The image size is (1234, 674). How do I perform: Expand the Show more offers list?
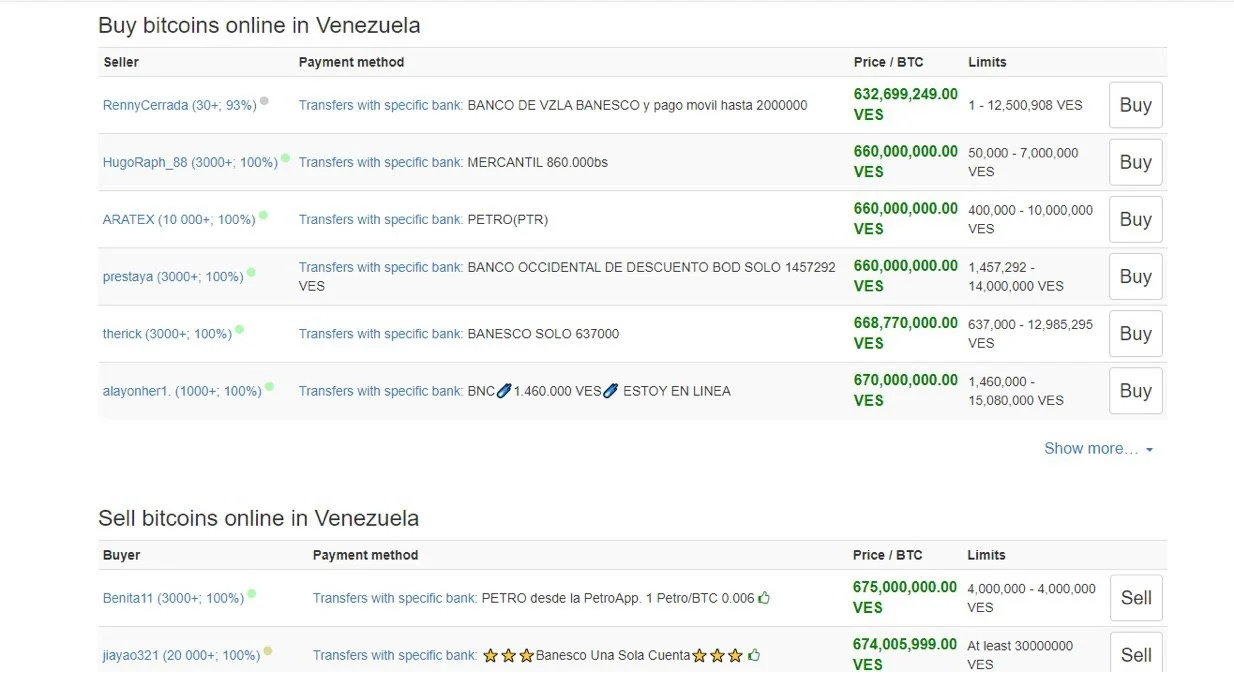(1098, 448)
